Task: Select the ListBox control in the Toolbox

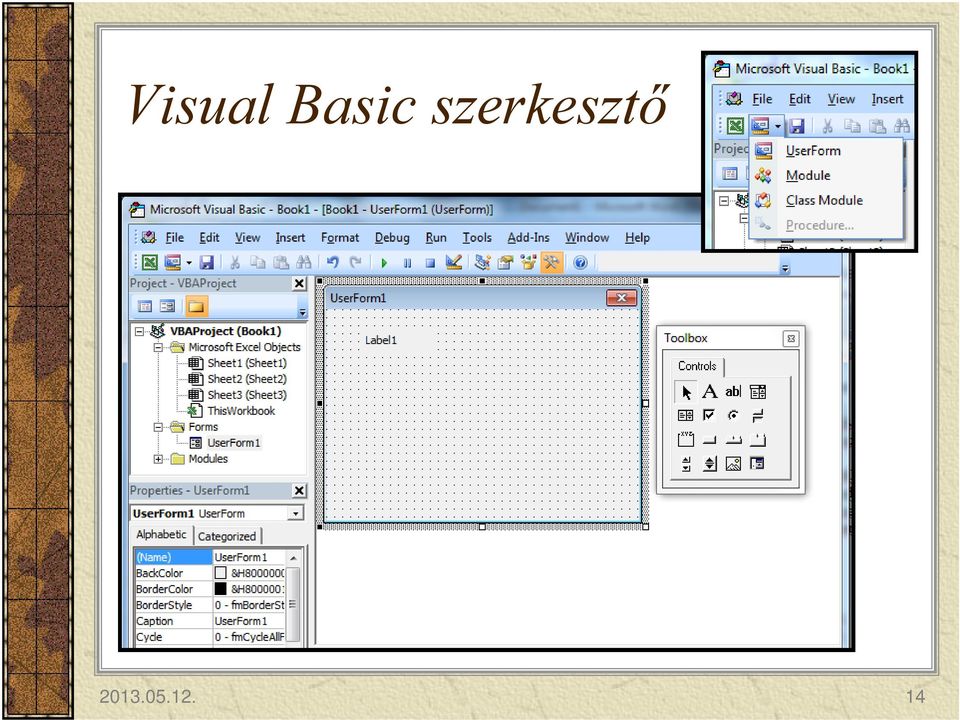Action: 686,416
